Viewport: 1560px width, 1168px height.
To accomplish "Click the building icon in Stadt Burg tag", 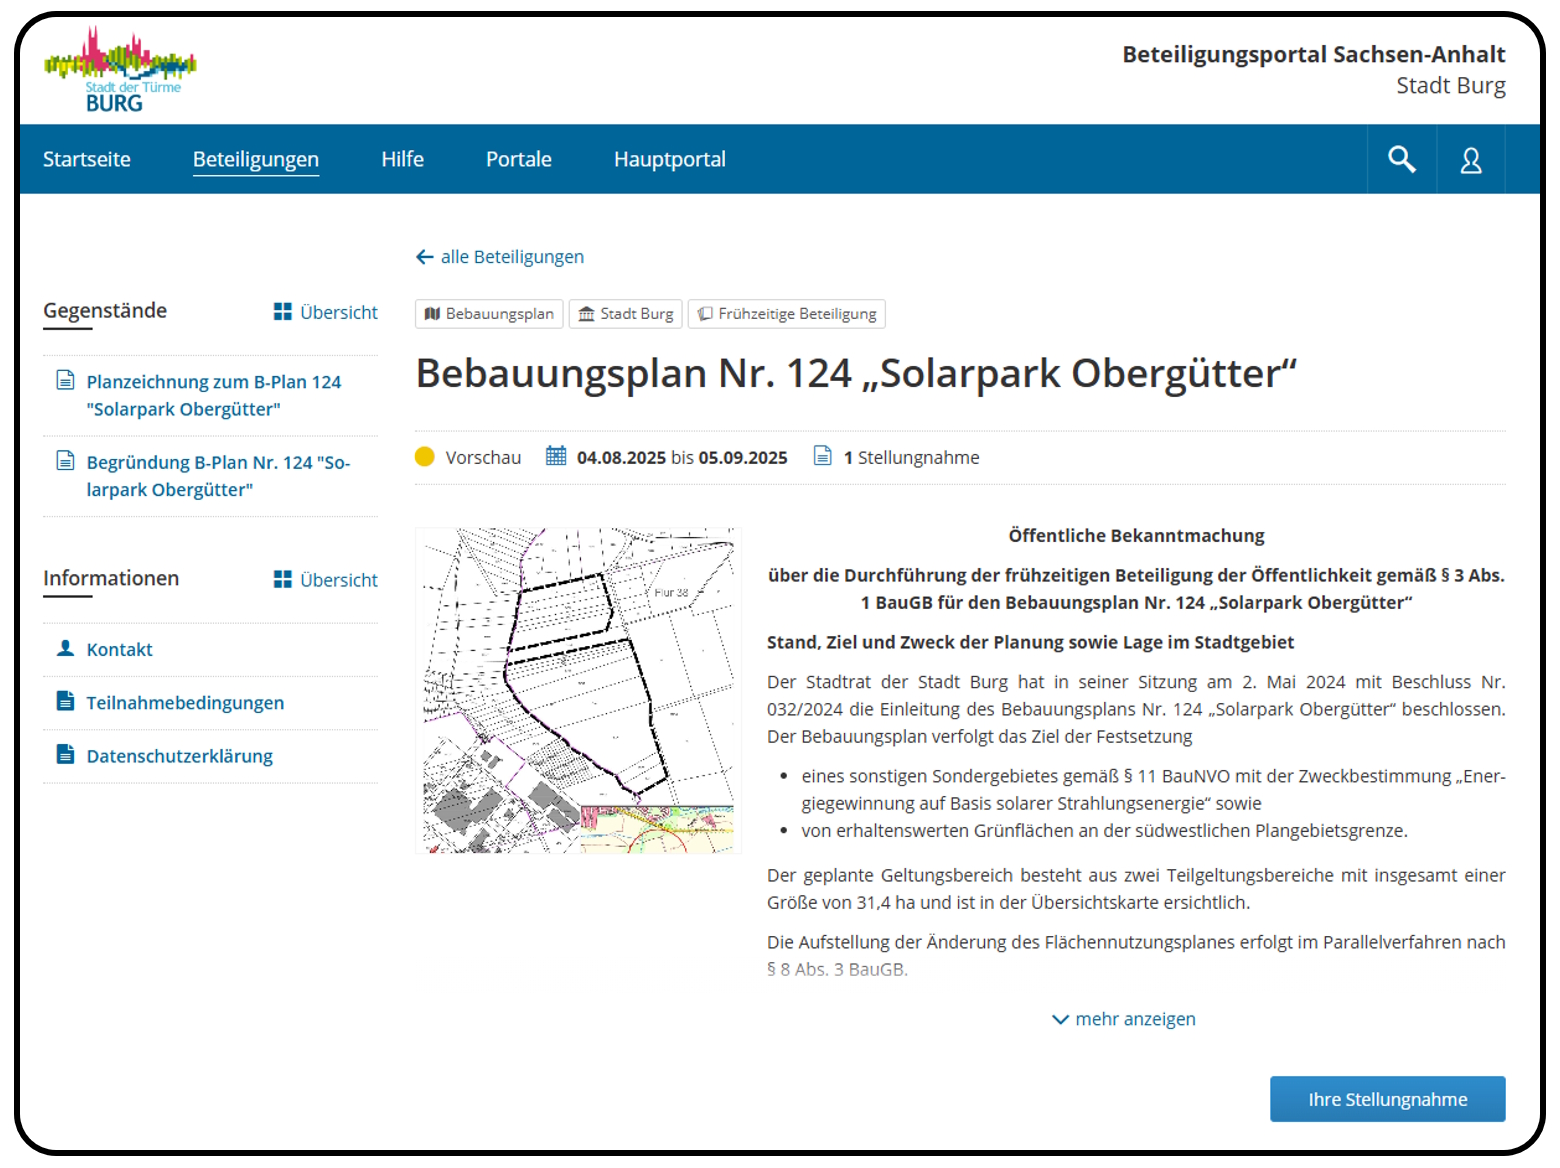I will pos(586,314).
